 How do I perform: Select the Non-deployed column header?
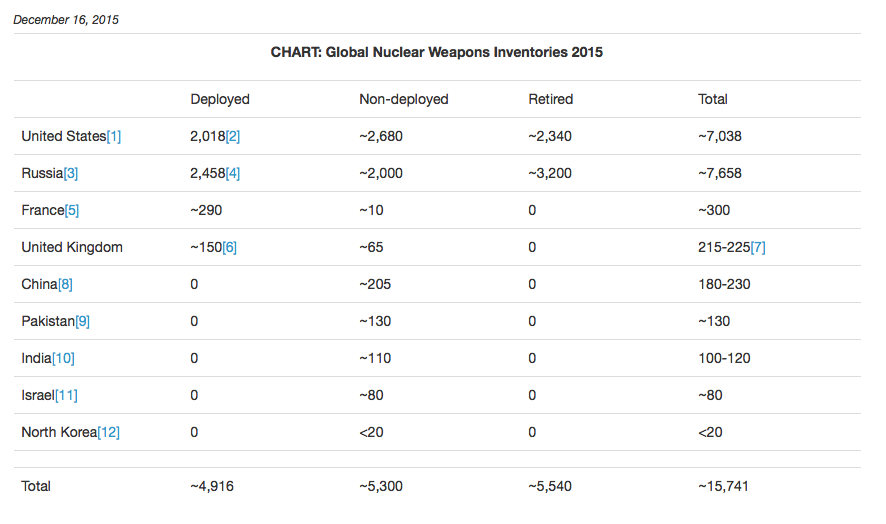[x=404, y=99]
